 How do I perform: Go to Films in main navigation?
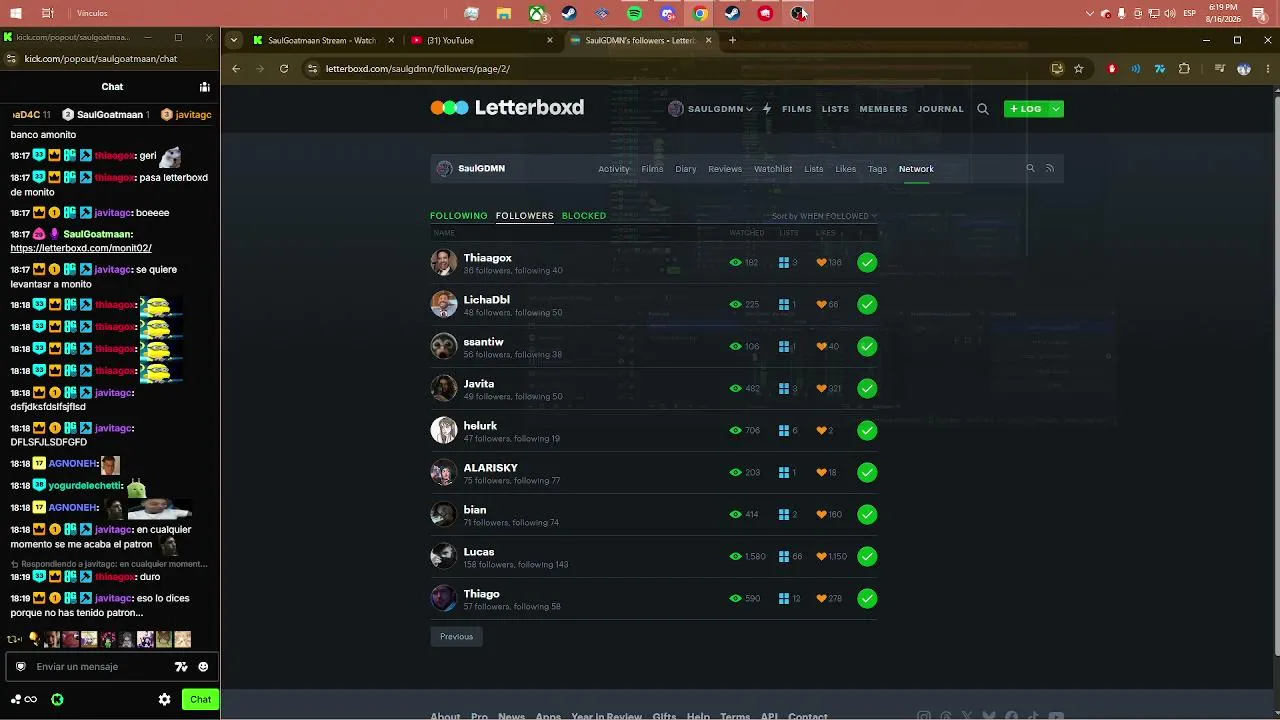click(797, 109)
